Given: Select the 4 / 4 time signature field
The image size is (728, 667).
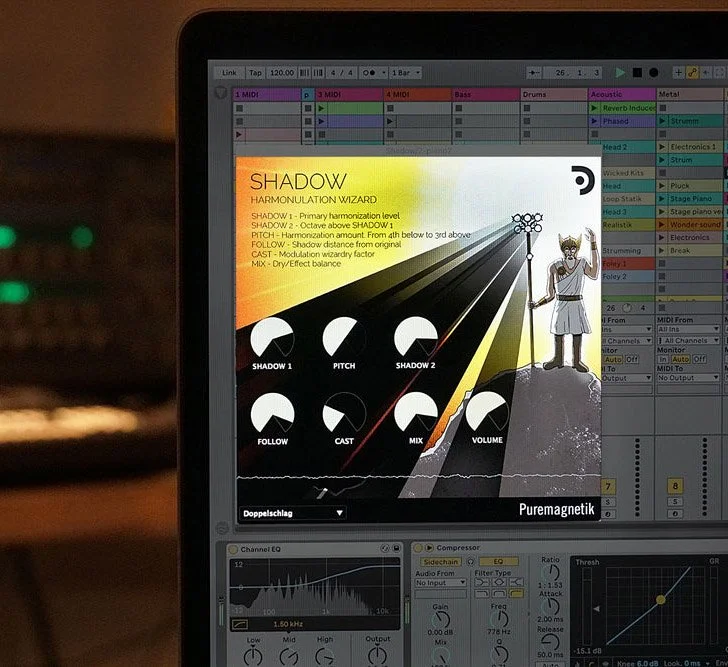Looking at the screenshot, I should (342, 73).
